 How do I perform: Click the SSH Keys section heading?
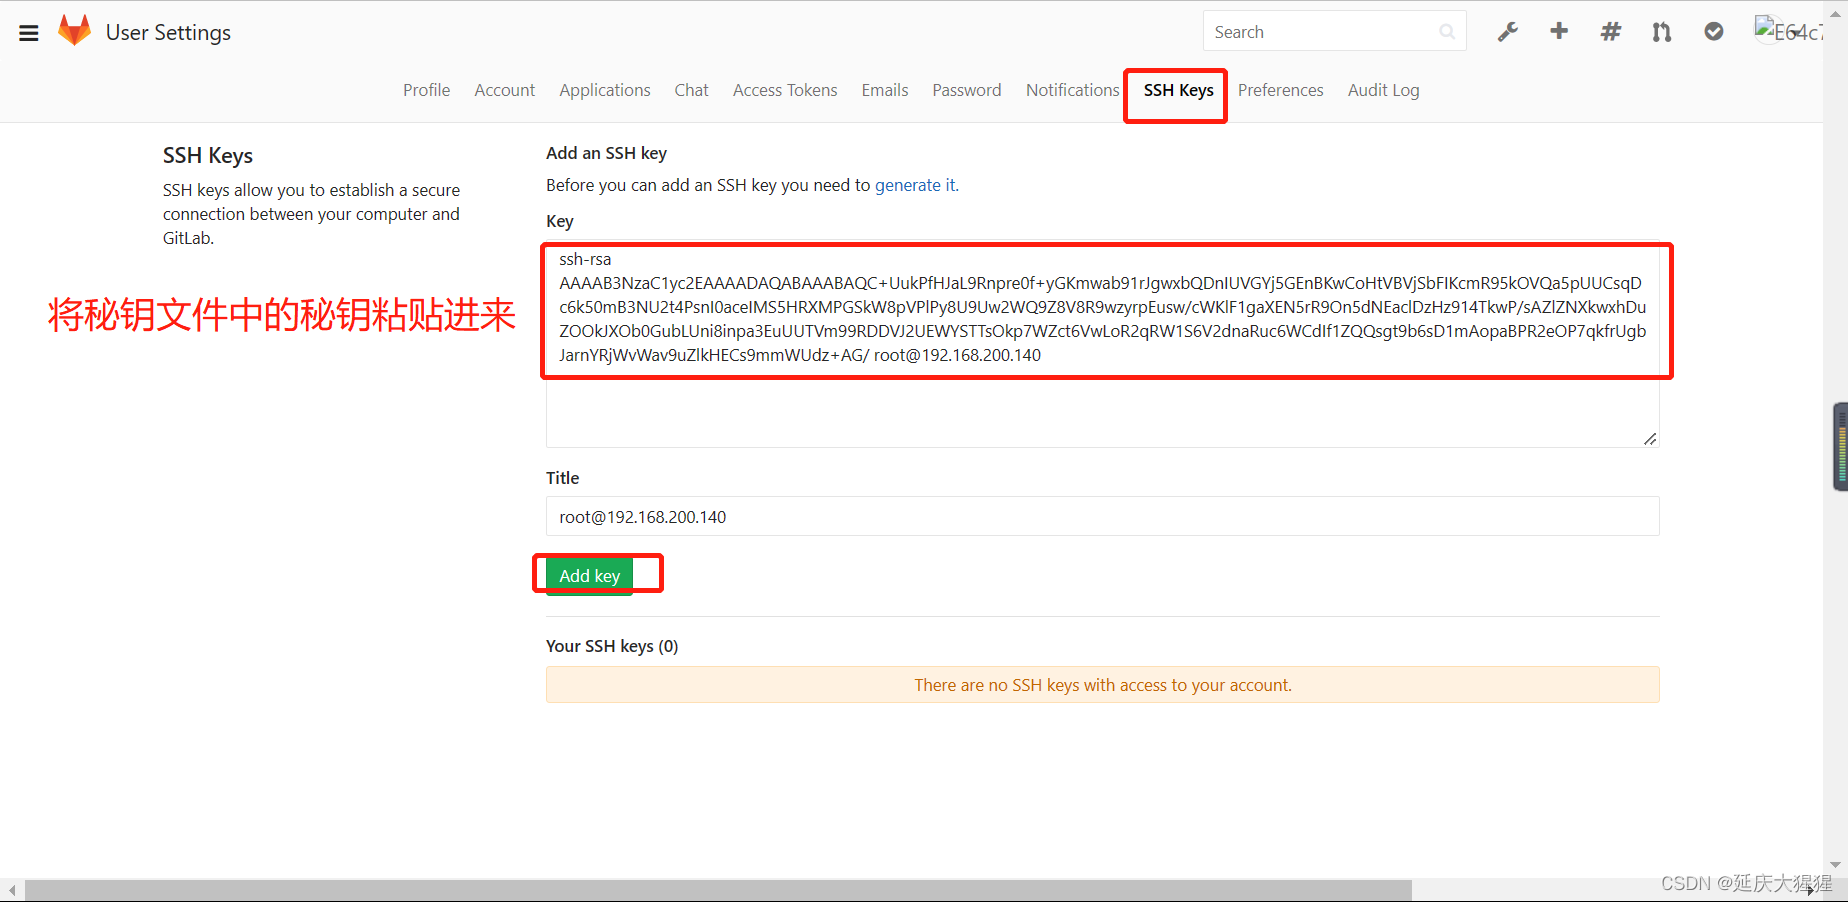pyautogui.click(x=208, y=156)
